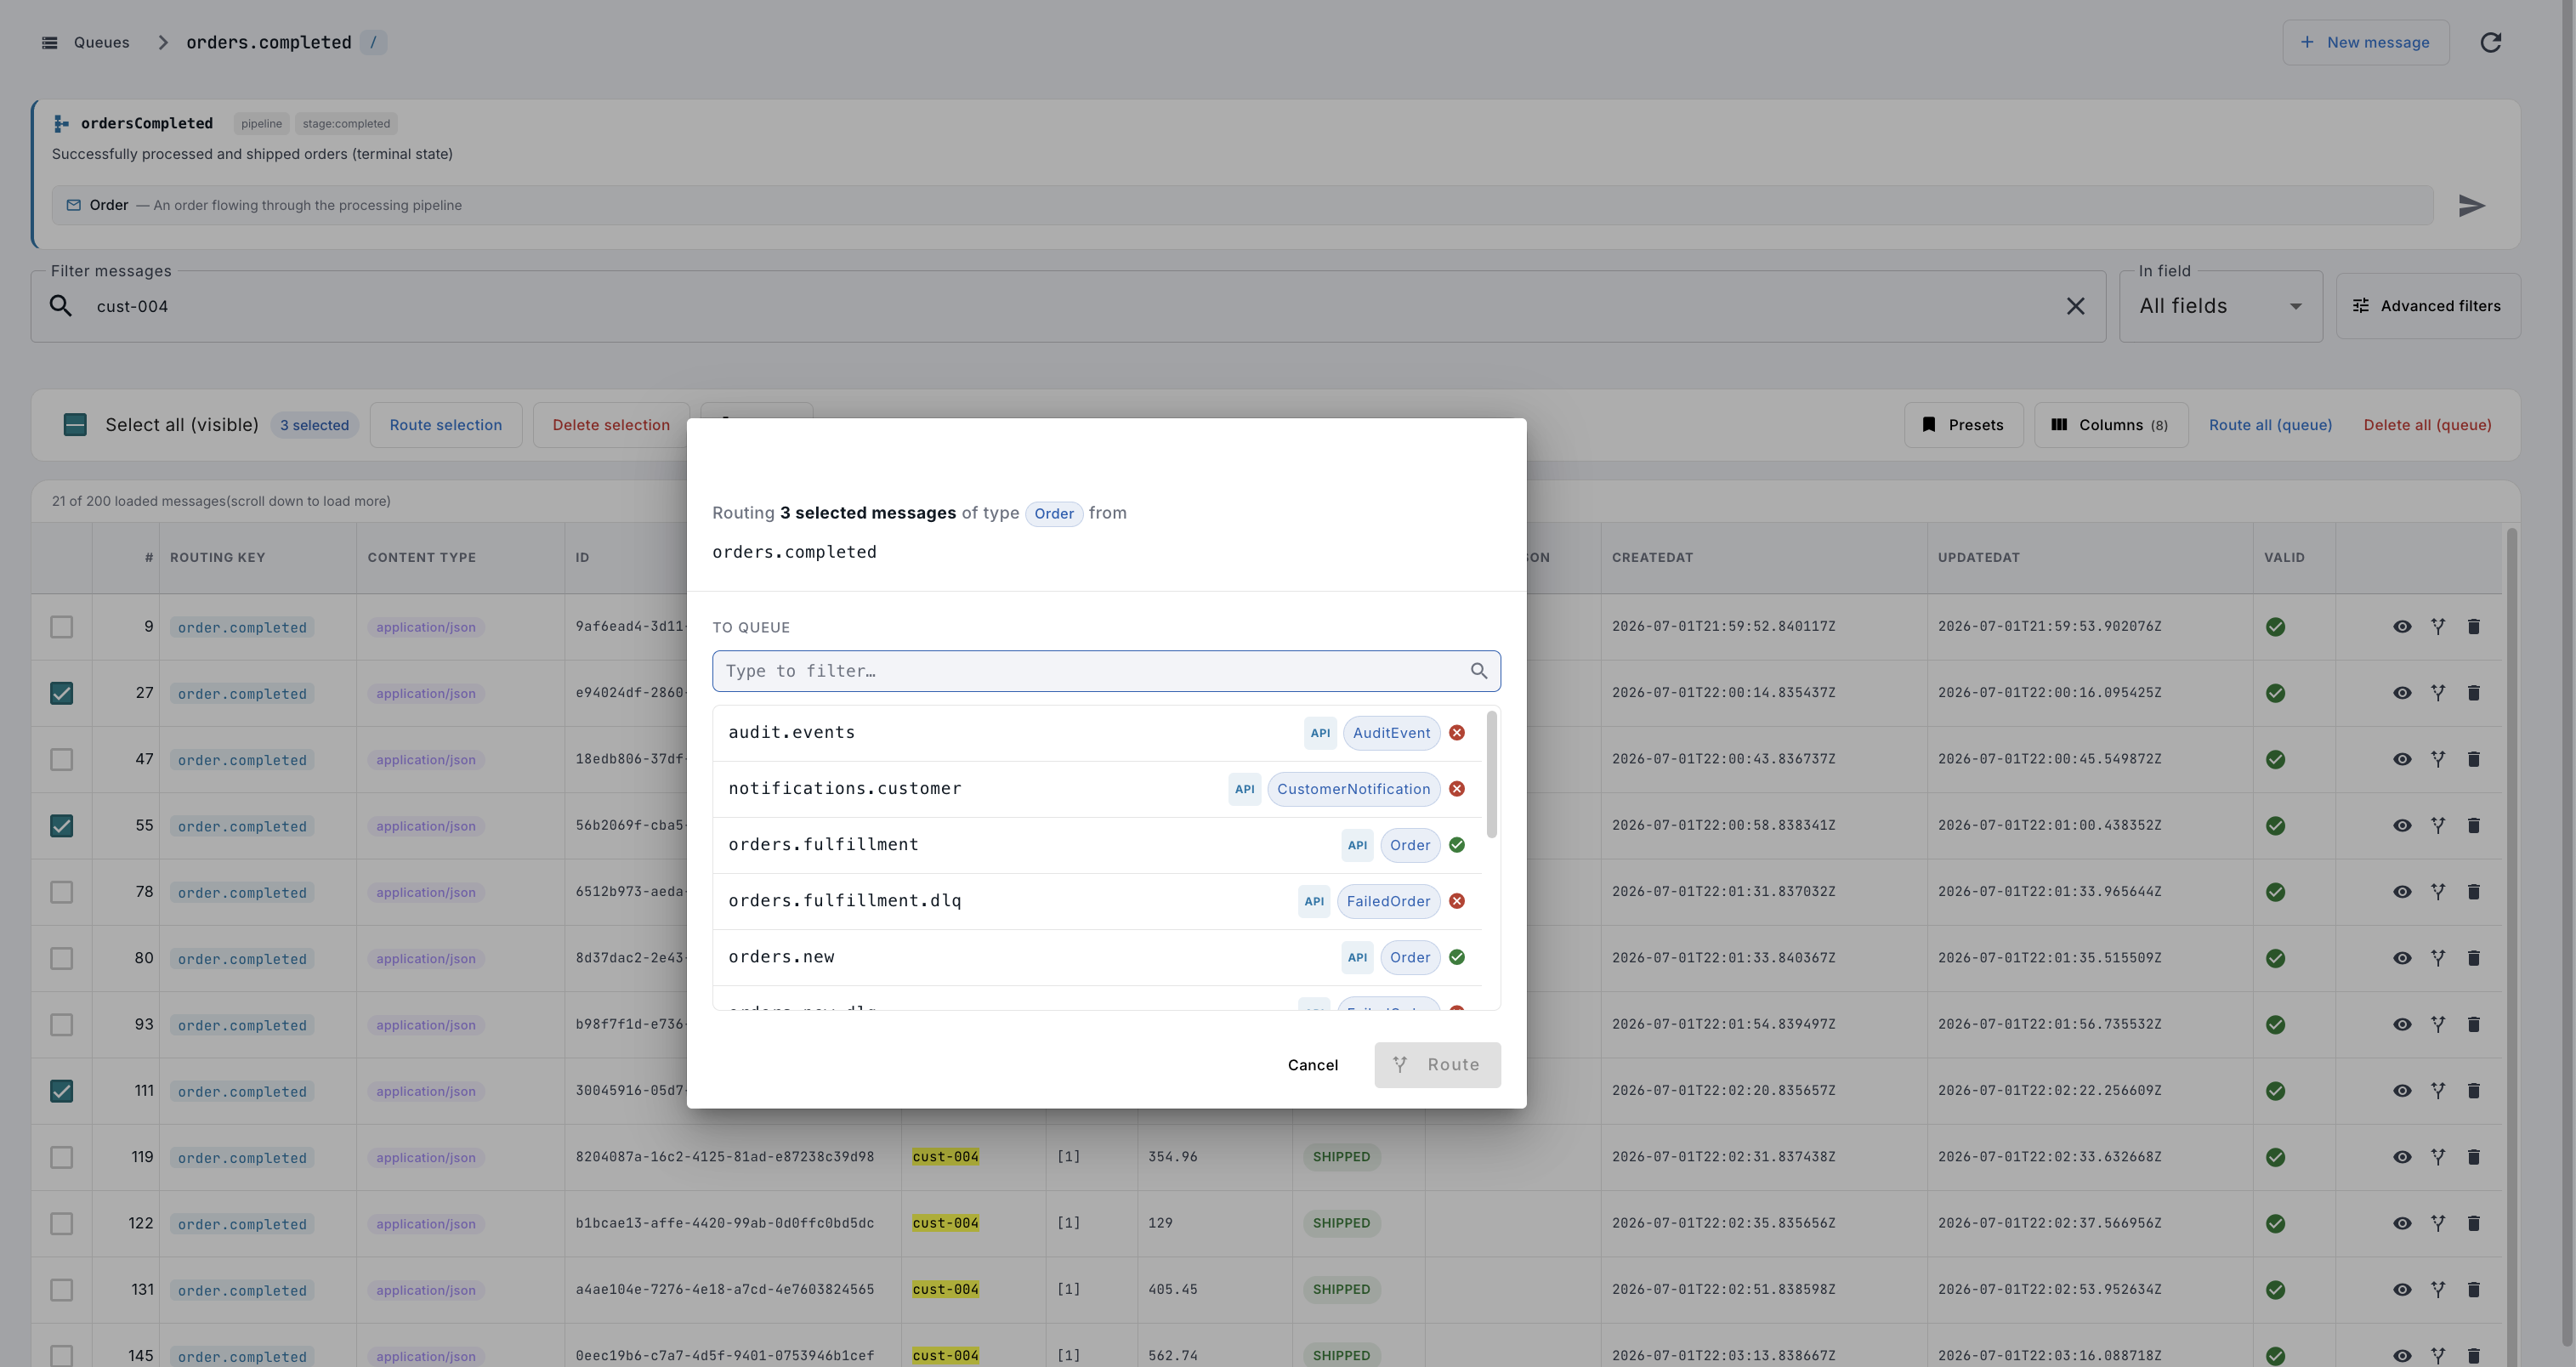Image resolution: width=2576 pixels, height=1367 pixels.
Task: Check the row 9 checkbox
Action: 62,627
